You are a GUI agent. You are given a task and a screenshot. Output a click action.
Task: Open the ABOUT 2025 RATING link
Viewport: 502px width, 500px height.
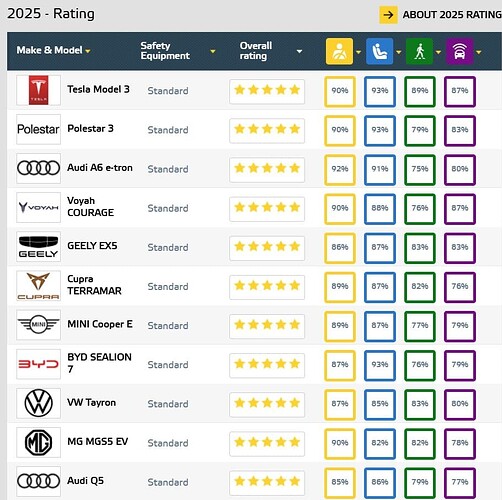tap(452, 15)
